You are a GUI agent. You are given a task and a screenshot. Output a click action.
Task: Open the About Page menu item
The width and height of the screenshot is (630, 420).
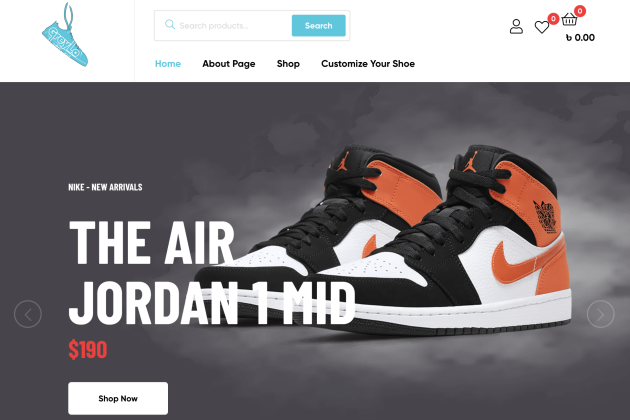tap(229, 64)
